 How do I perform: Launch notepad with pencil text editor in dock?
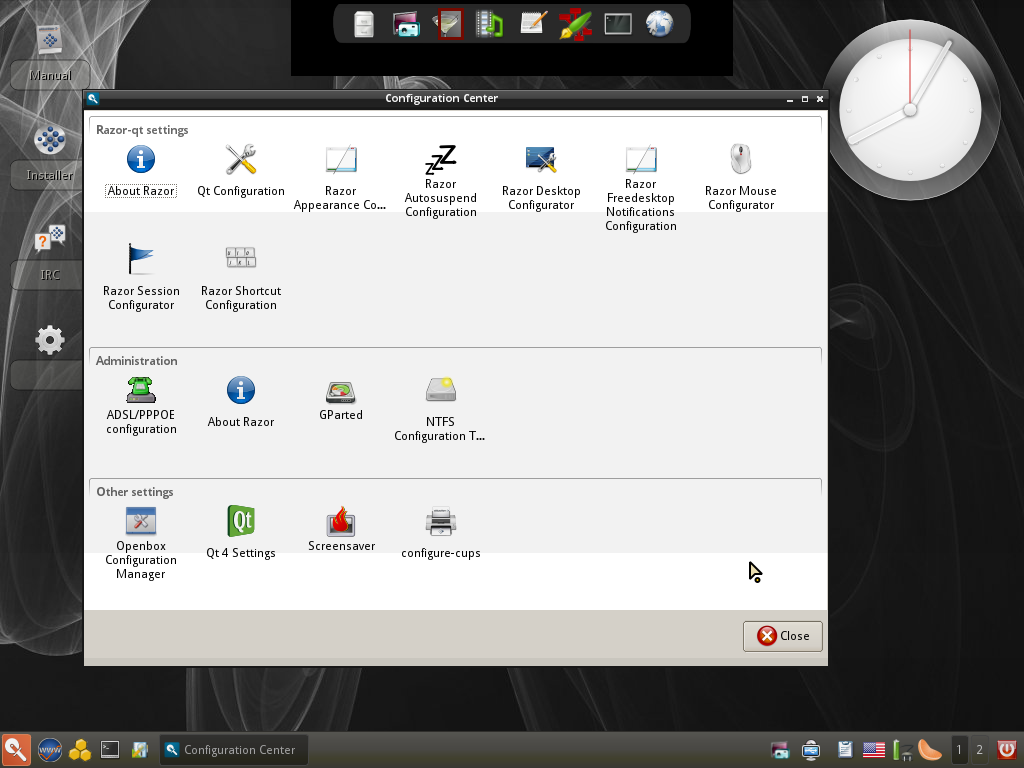(533, 24)
